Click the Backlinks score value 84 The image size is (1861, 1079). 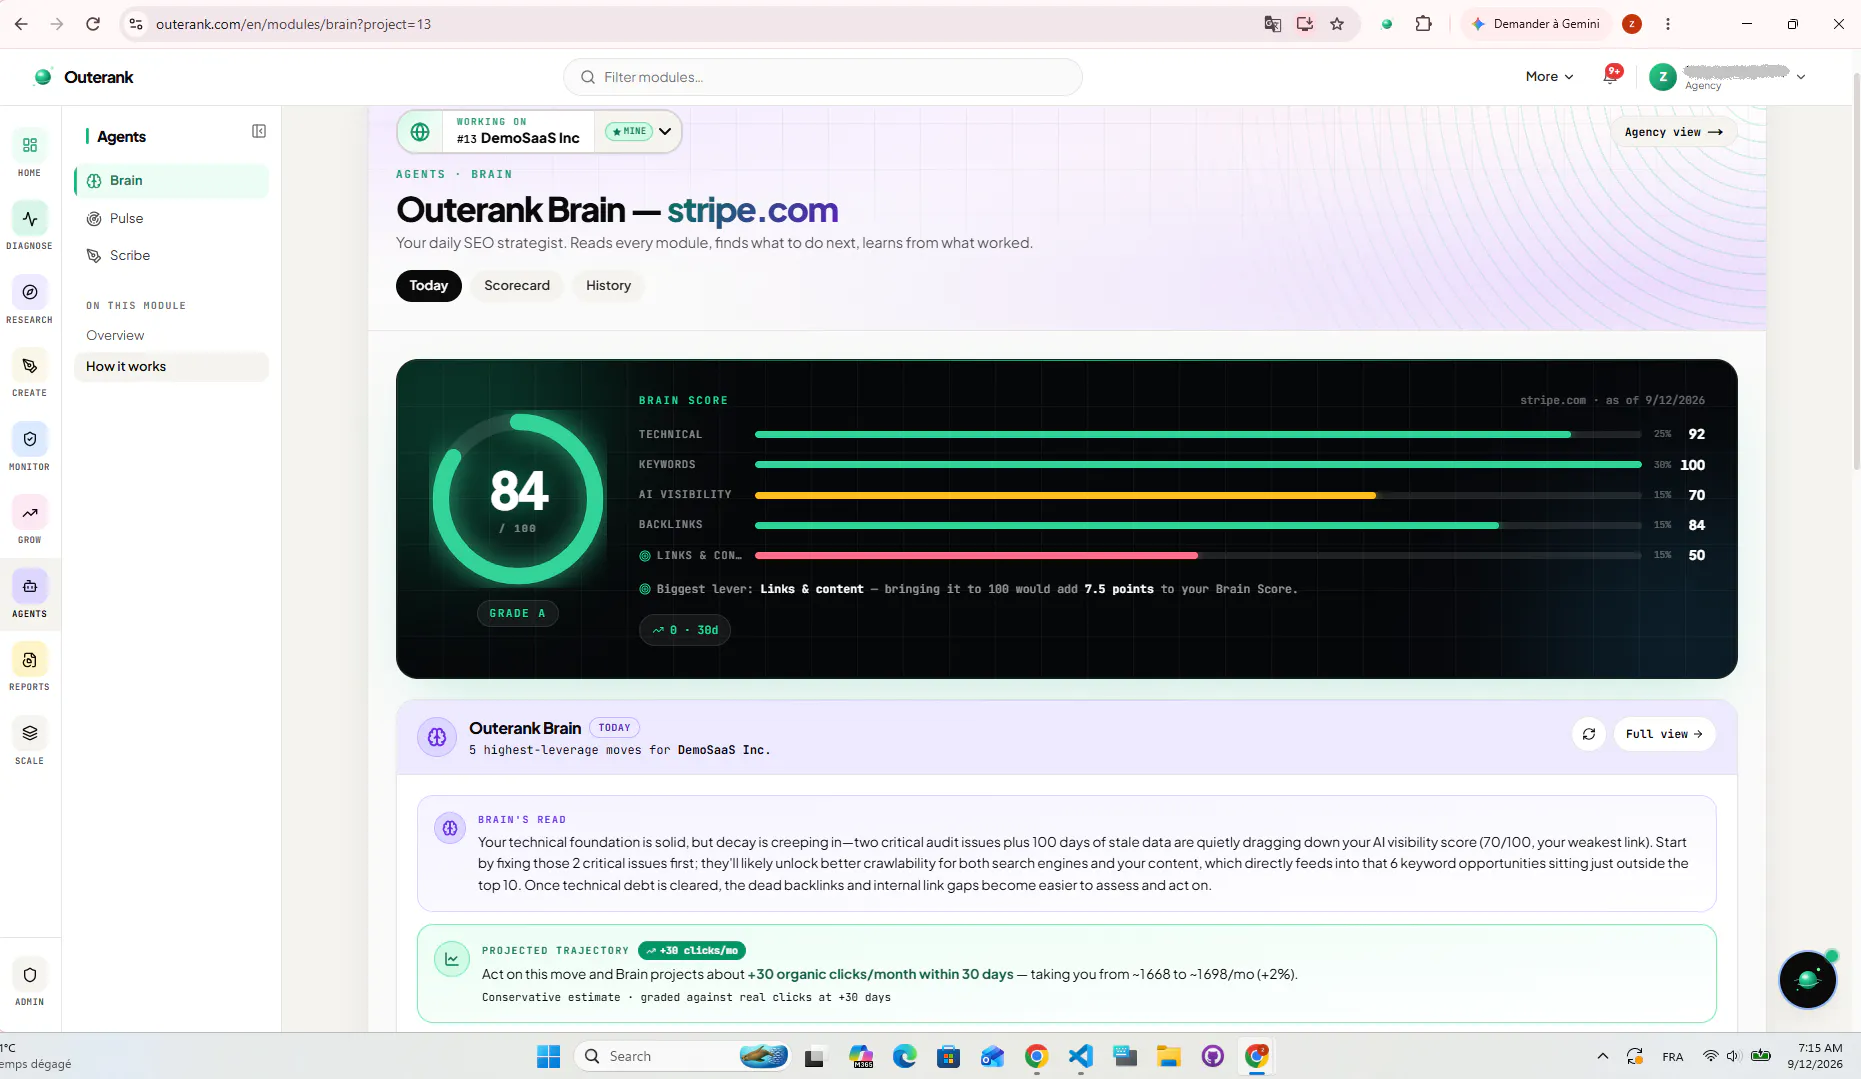pyautogui.click(x=1697, y=525)
